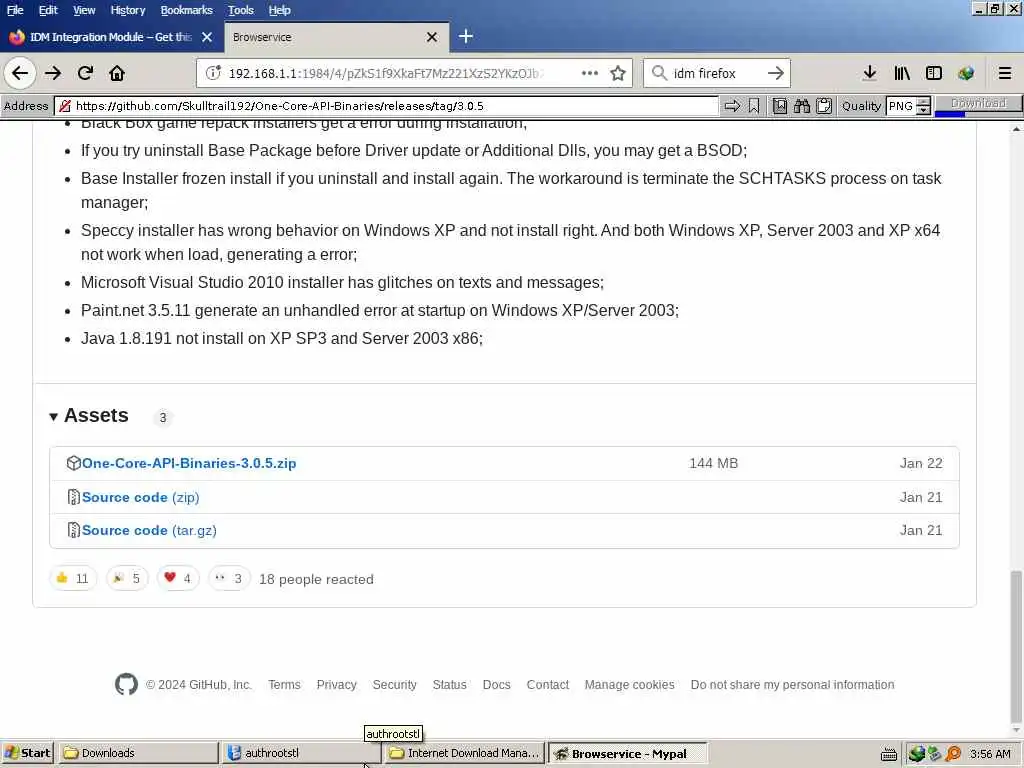Click the green network globe tray icon
This screenshot has width=1024, height=768.
[x=916, y=754]
